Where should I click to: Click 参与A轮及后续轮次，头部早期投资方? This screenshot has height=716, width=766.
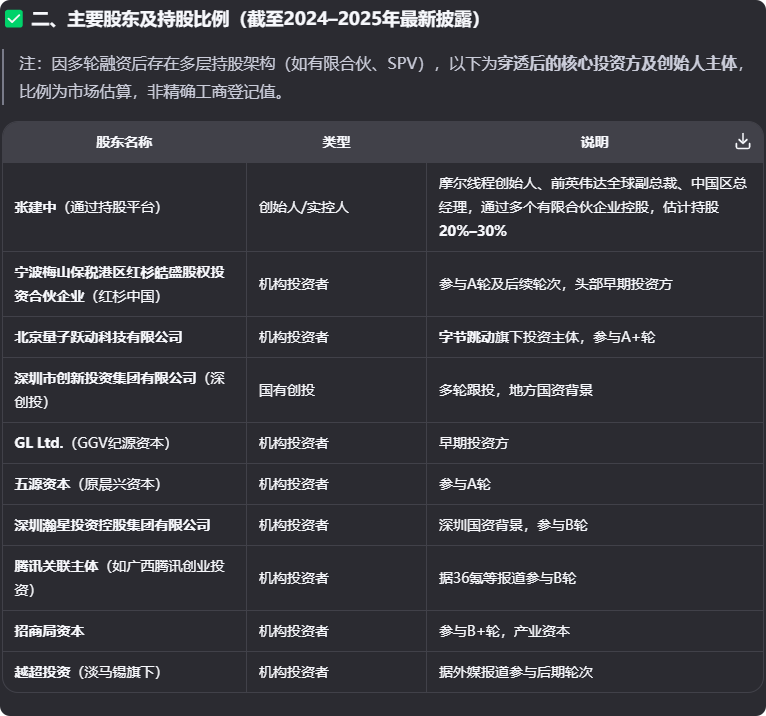click(x=555, y=284)
